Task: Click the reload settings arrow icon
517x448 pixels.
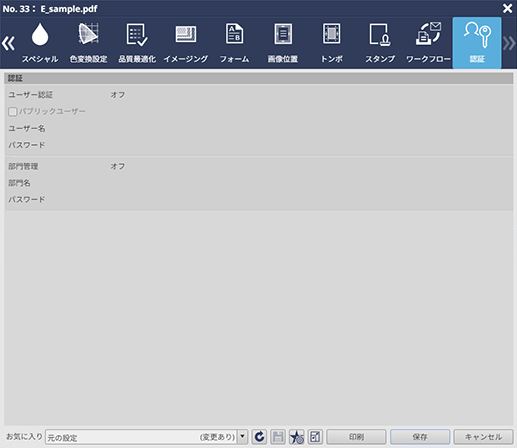Action: click(x=259, y=437)
